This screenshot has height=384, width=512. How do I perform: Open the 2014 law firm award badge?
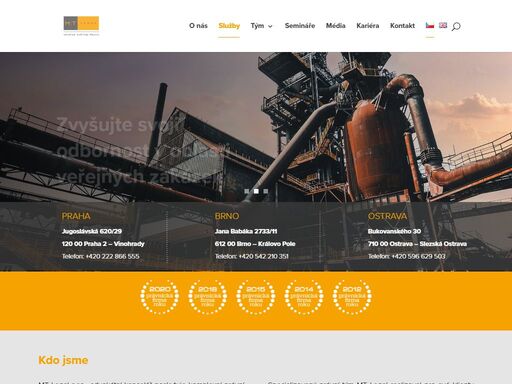coord(304,297)
